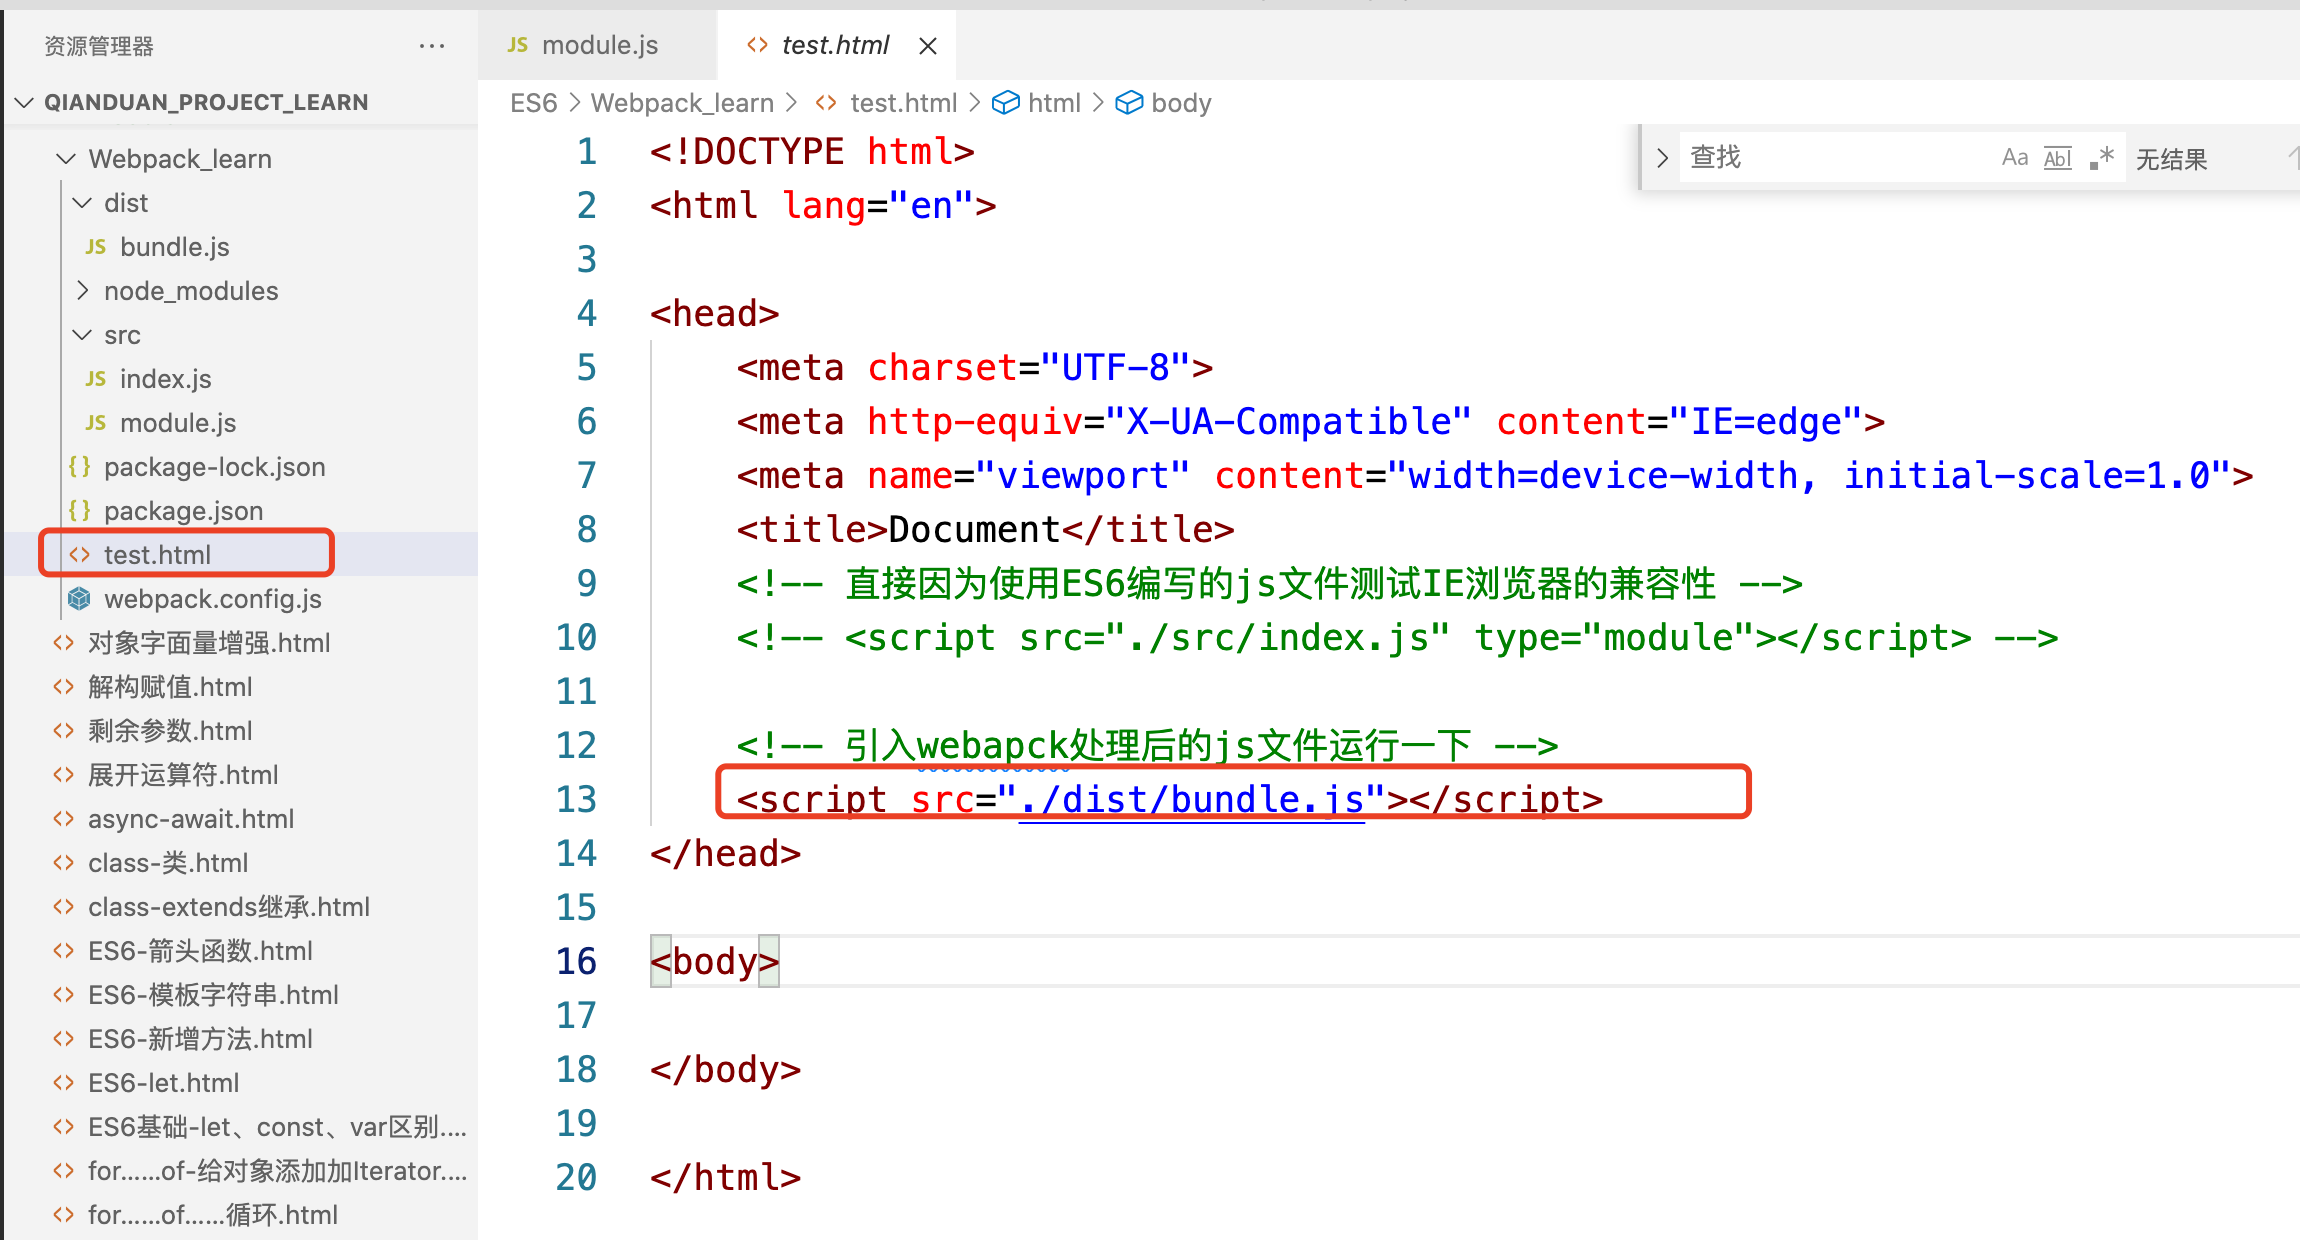Click test.html in the breadcrumb path
The image size is (2300, 1240).
904,103
